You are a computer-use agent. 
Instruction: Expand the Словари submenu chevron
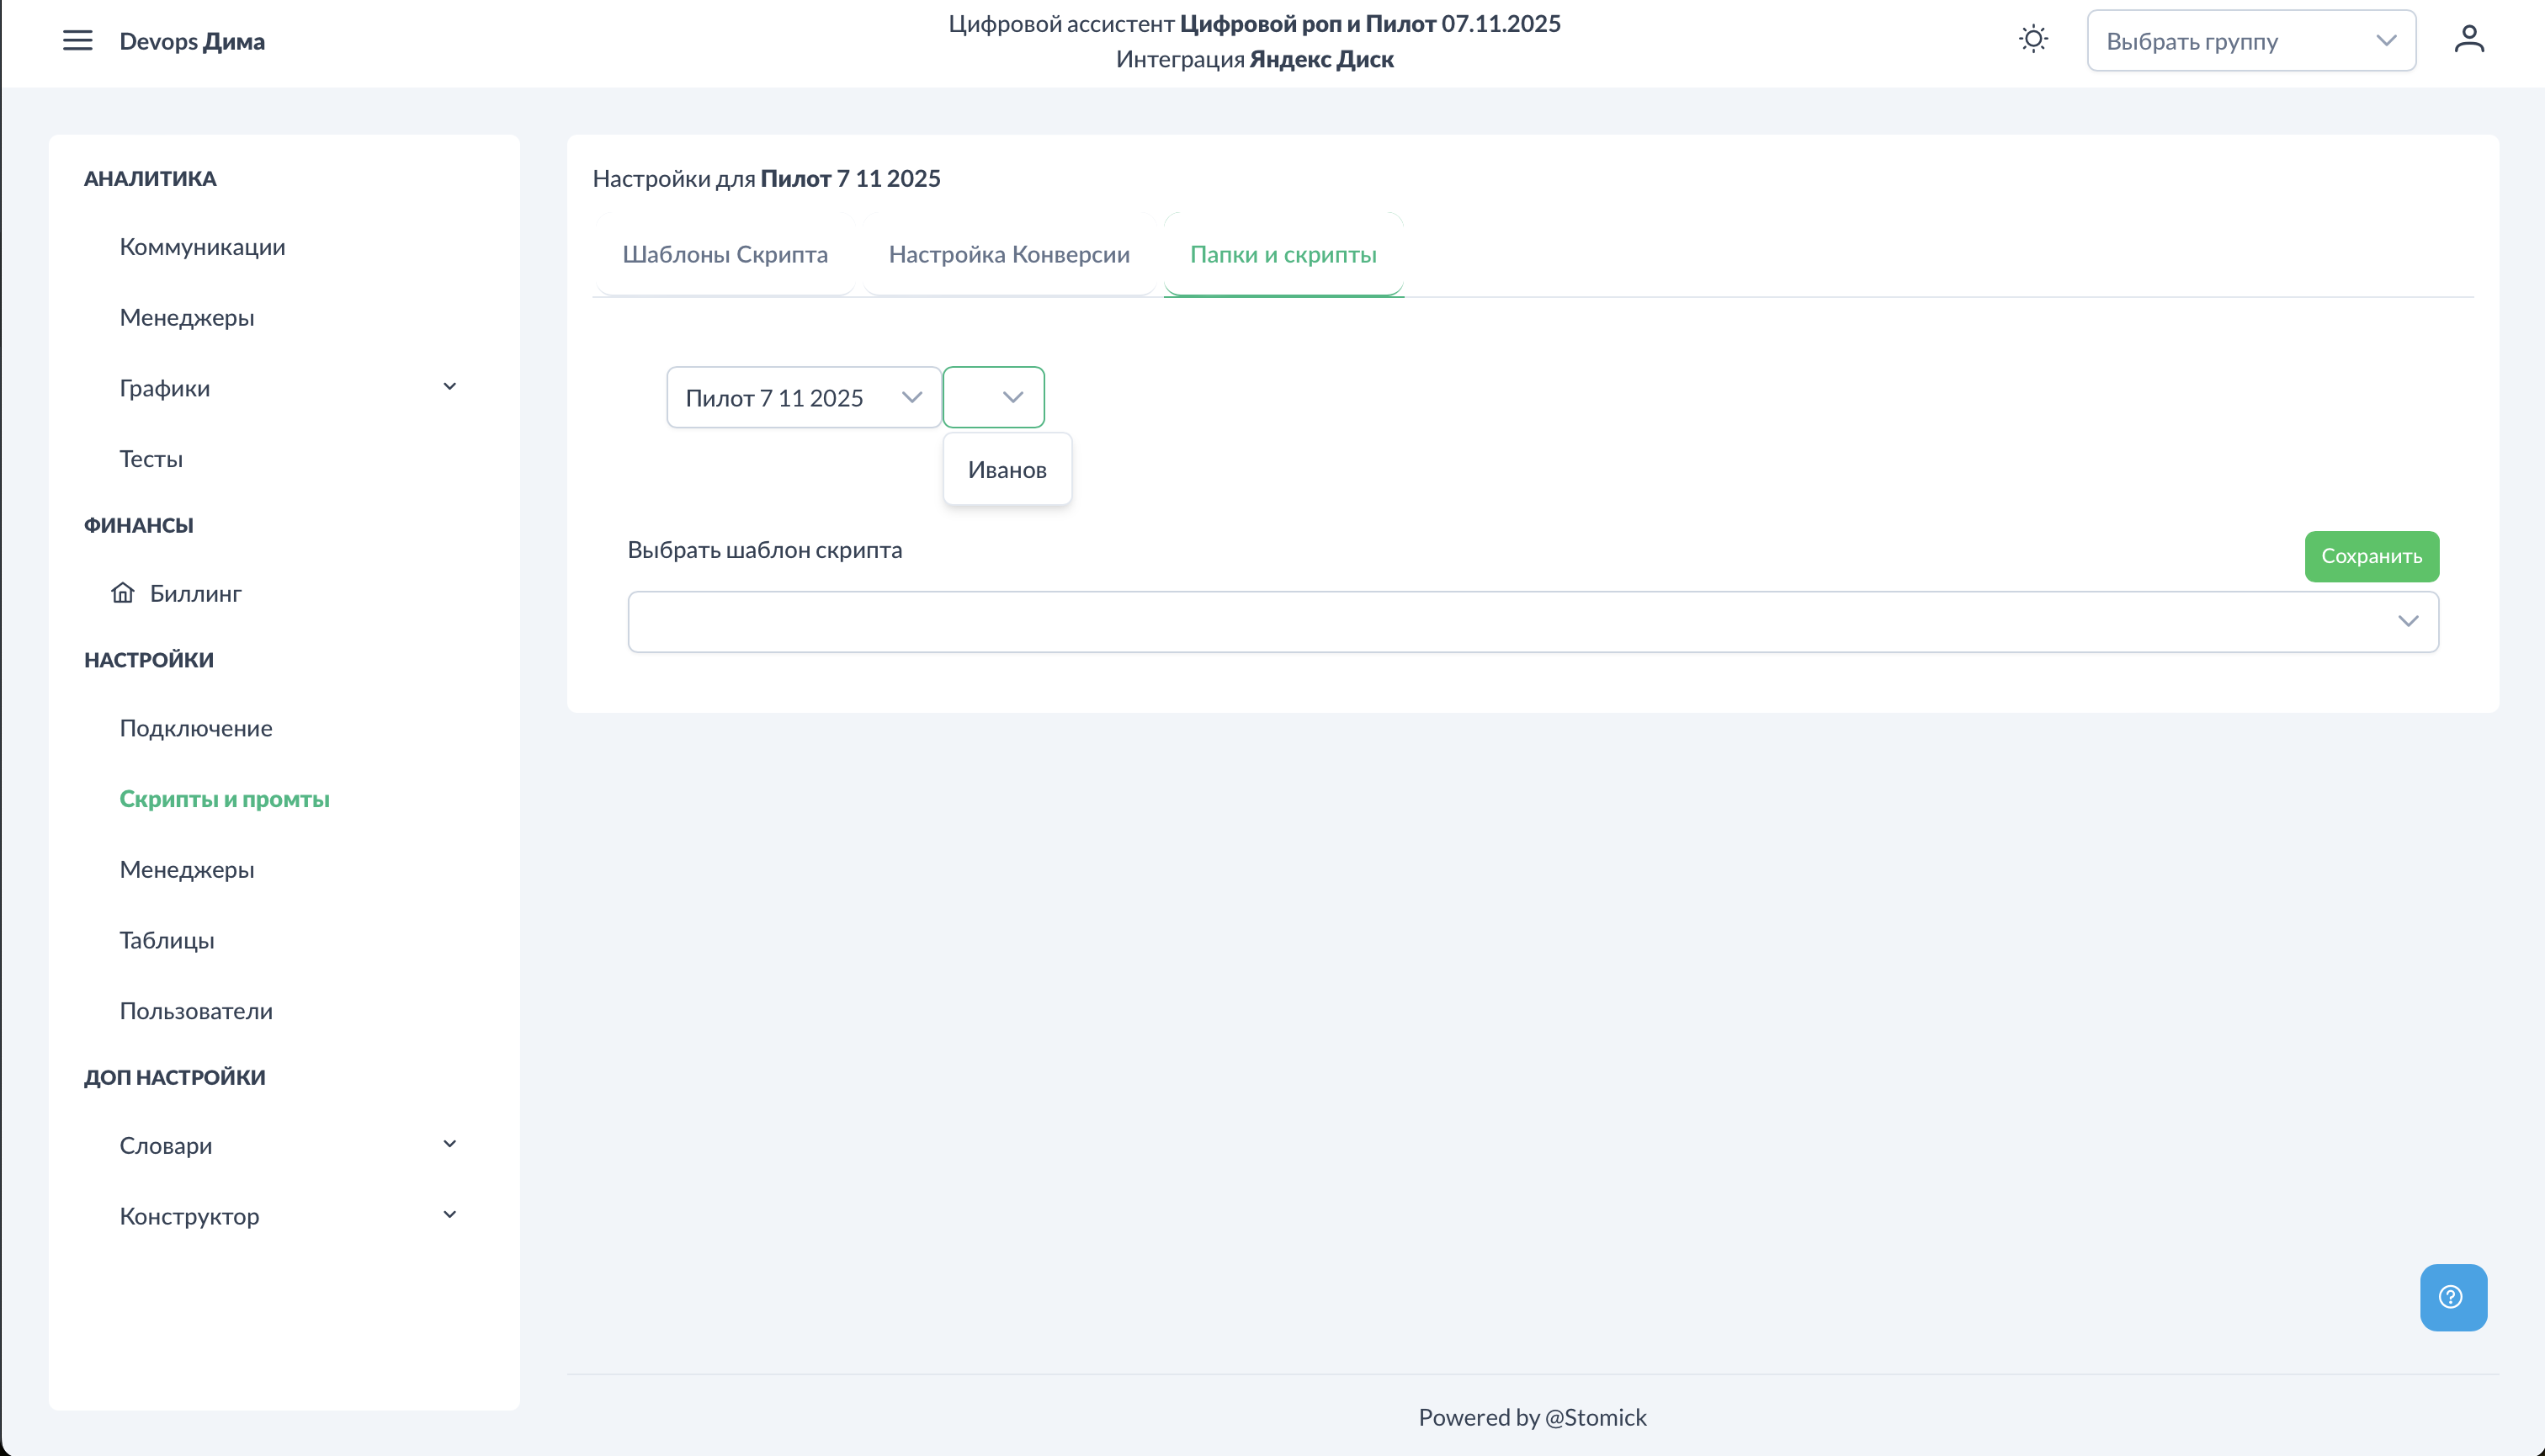[449, 1144]
